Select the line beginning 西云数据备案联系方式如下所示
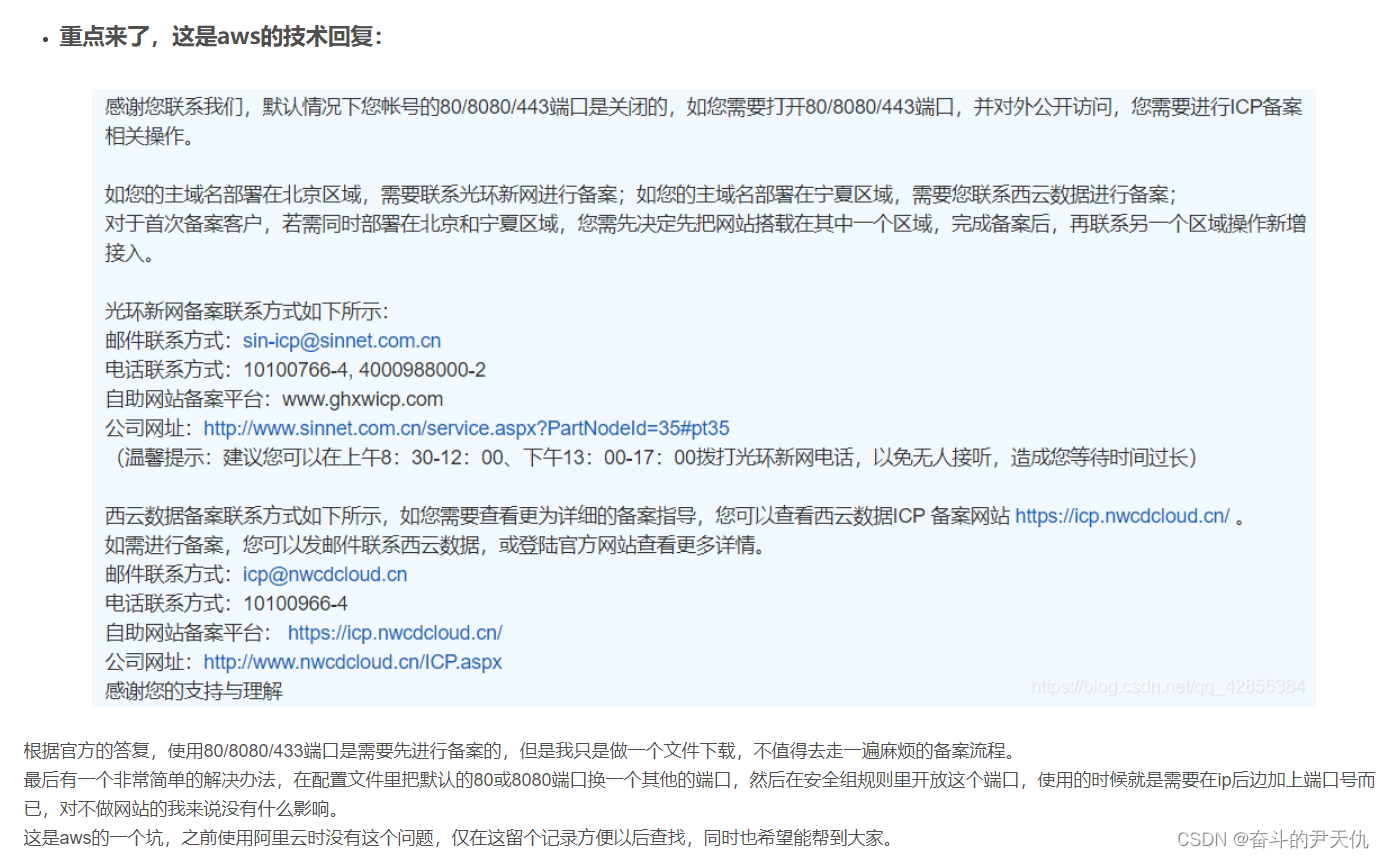The height and width of the screenshot is (858, 1384). coord(677,516)
